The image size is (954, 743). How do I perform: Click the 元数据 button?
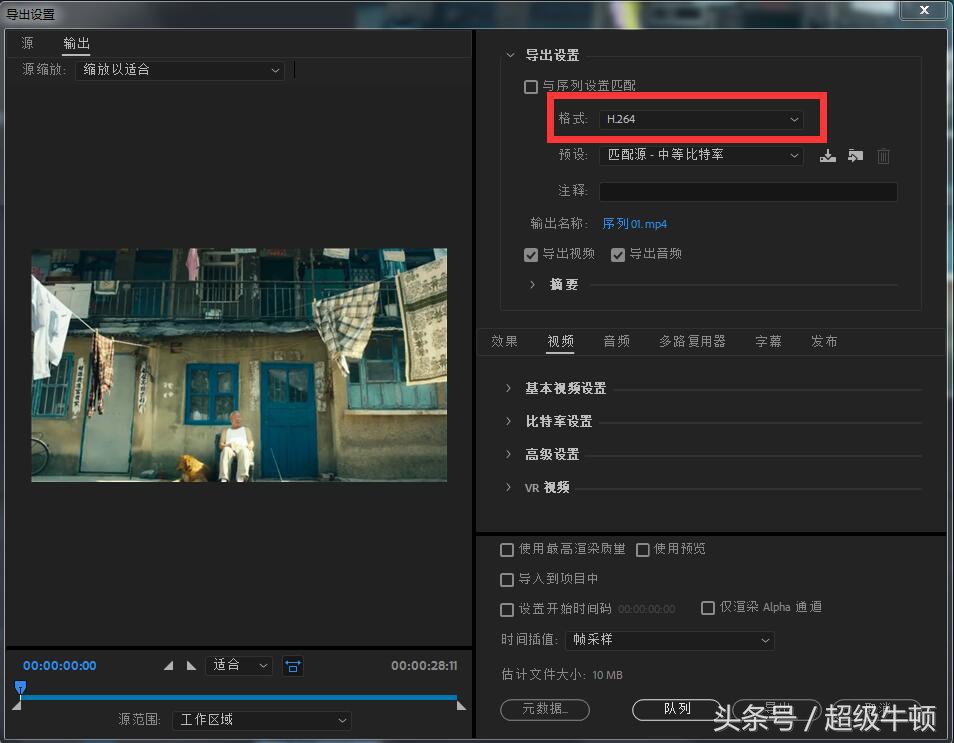(x=545, y=709)
